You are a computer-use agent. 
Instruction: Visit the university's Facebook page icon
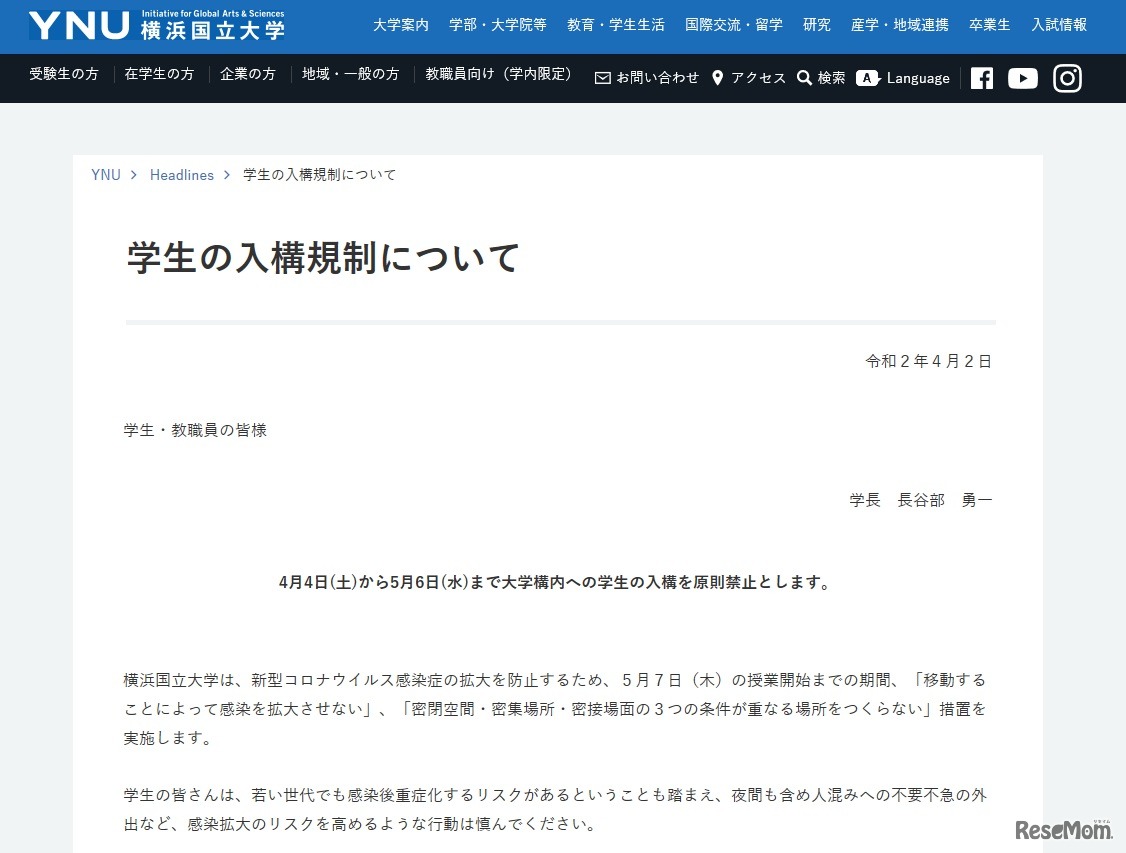point(981,78)
